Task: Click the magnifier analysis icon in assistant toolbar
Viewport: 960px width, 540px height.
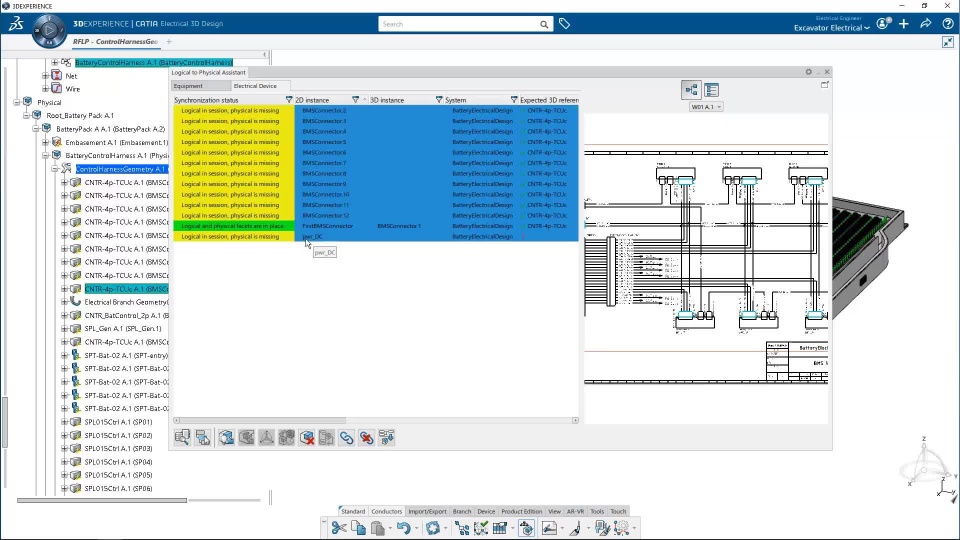Action: 182,437
